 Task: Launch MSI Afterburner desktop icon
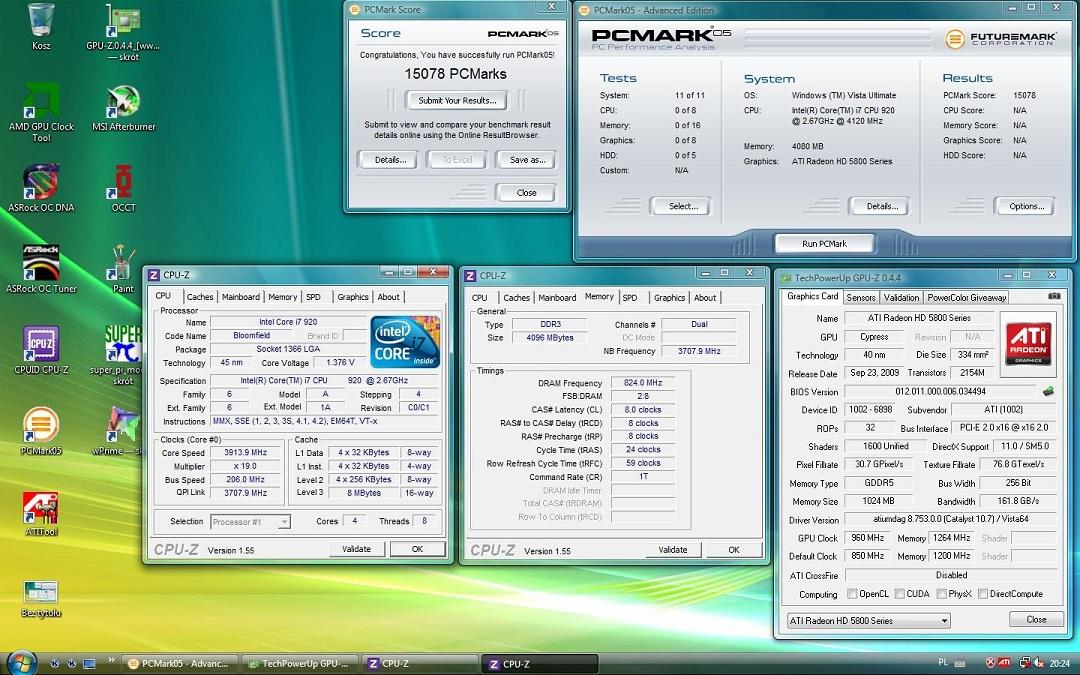point(123,108)
